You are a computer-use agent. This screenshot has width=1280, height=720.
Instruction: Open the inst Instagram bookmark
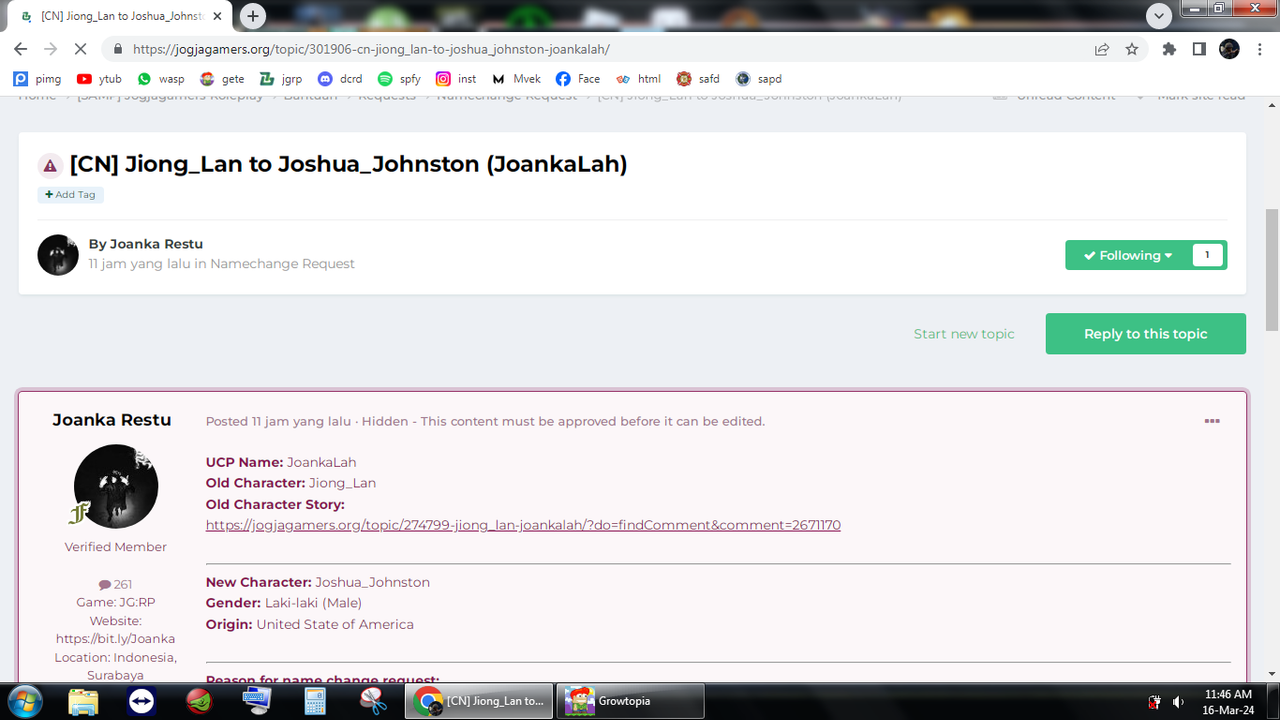coord(457,79)
